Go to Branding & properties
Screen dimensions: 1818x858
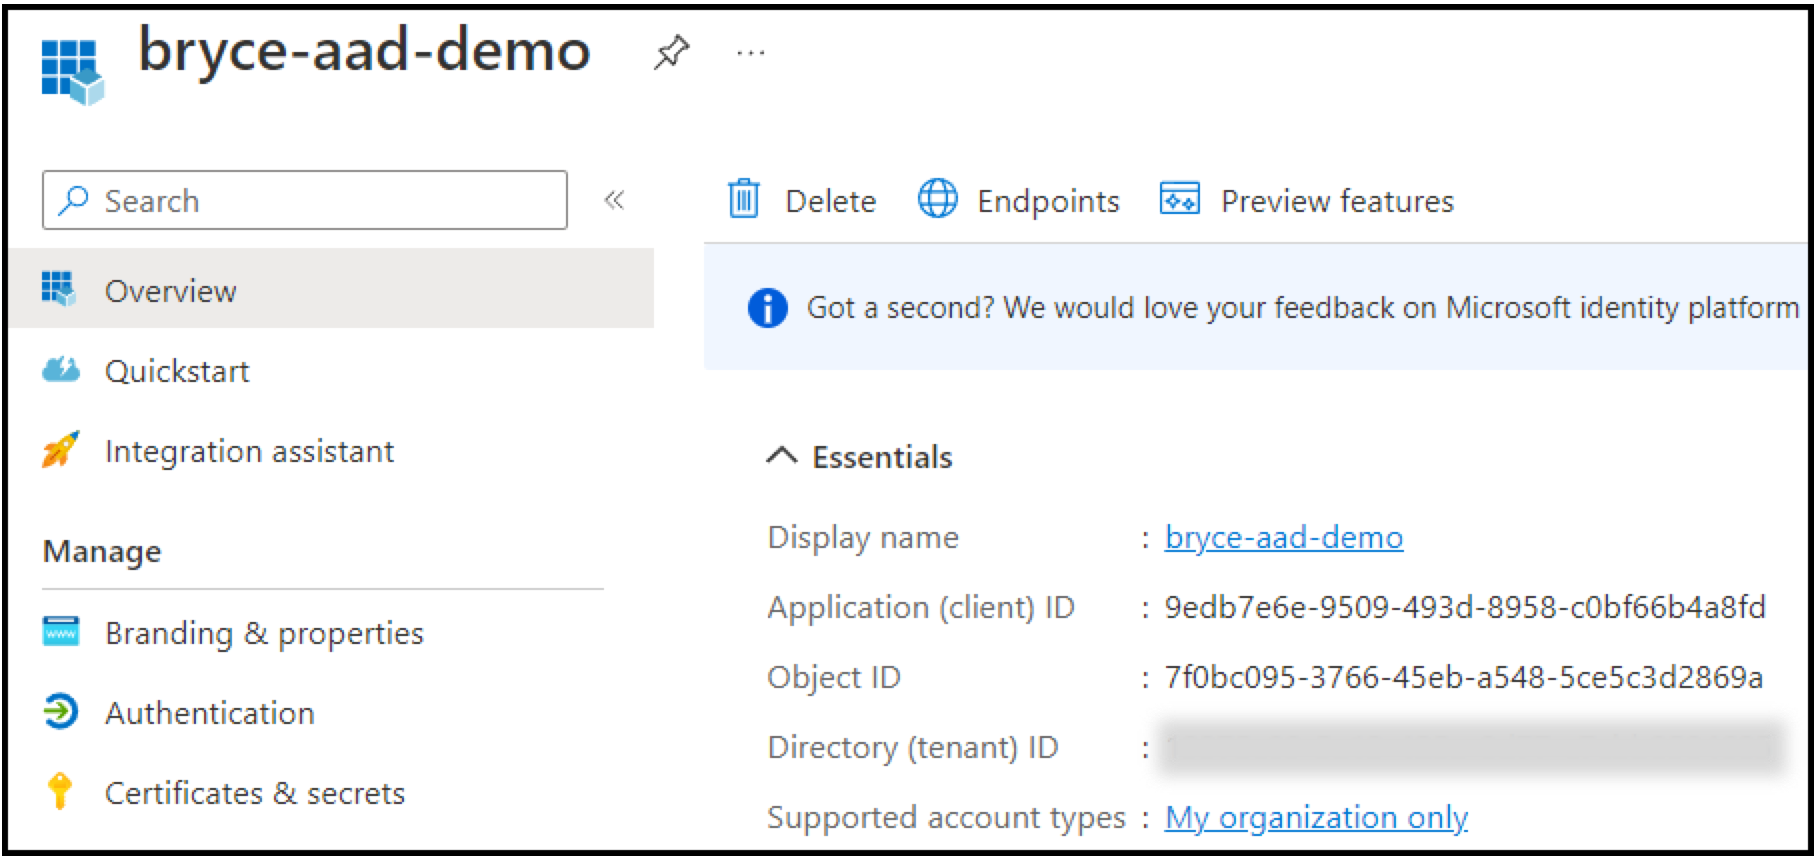[264, 633]
